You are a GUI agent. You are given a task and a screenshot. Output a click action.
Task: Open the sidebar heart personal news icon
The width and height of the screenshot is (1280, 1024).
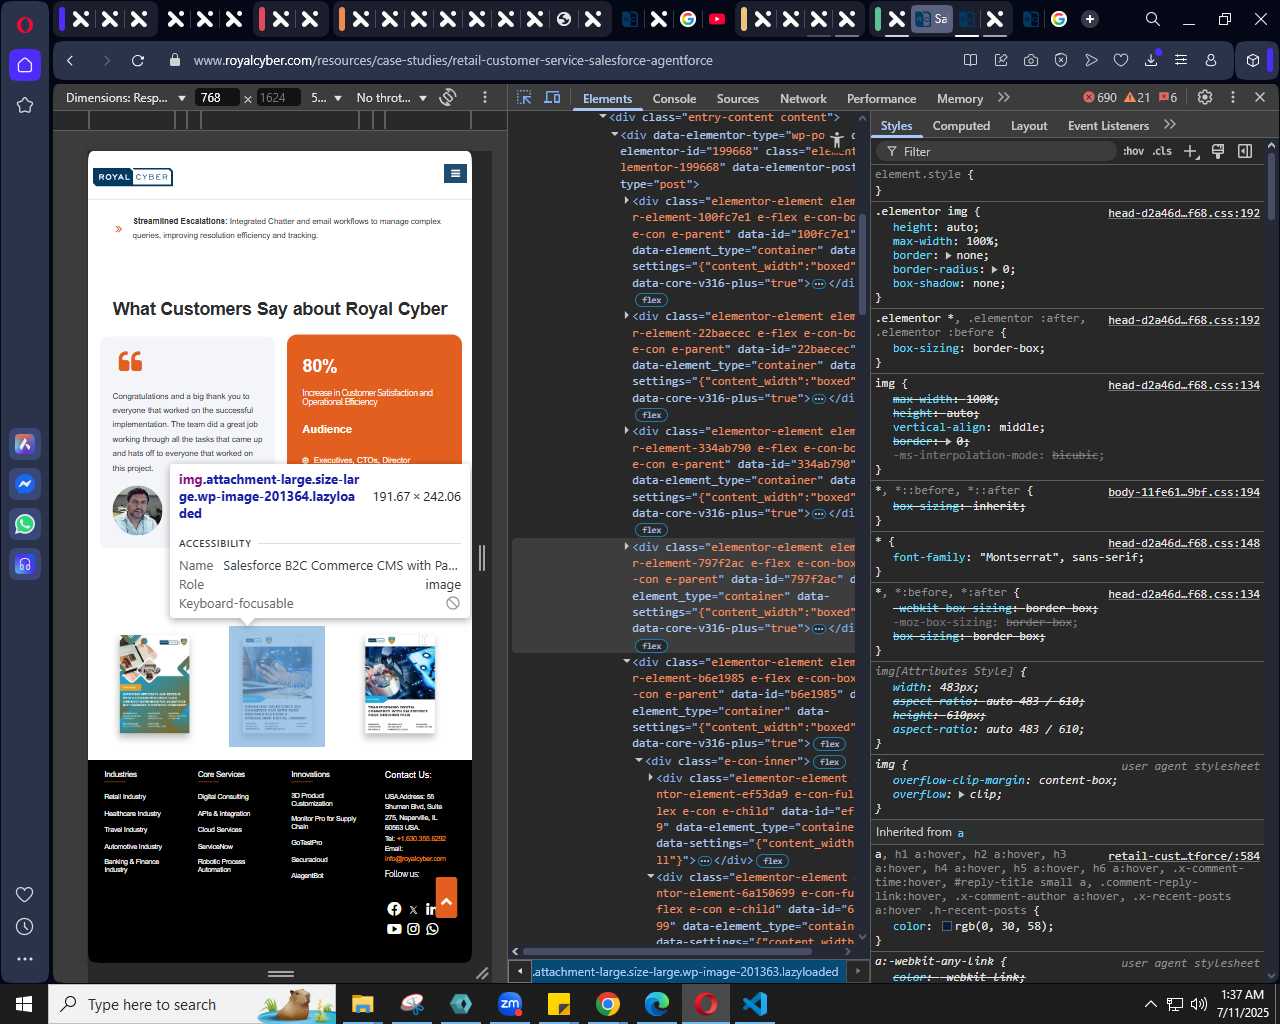click(25, 895)
